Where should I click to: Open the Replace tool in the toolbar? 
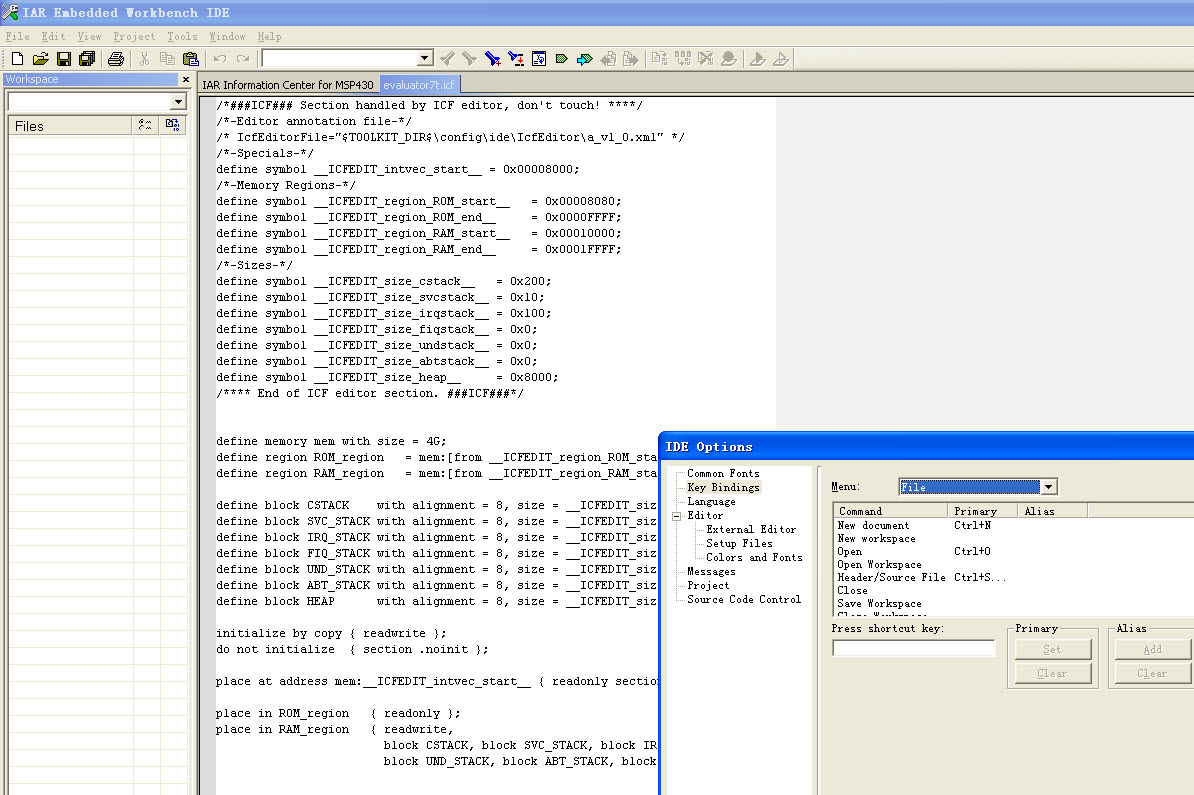516,59
